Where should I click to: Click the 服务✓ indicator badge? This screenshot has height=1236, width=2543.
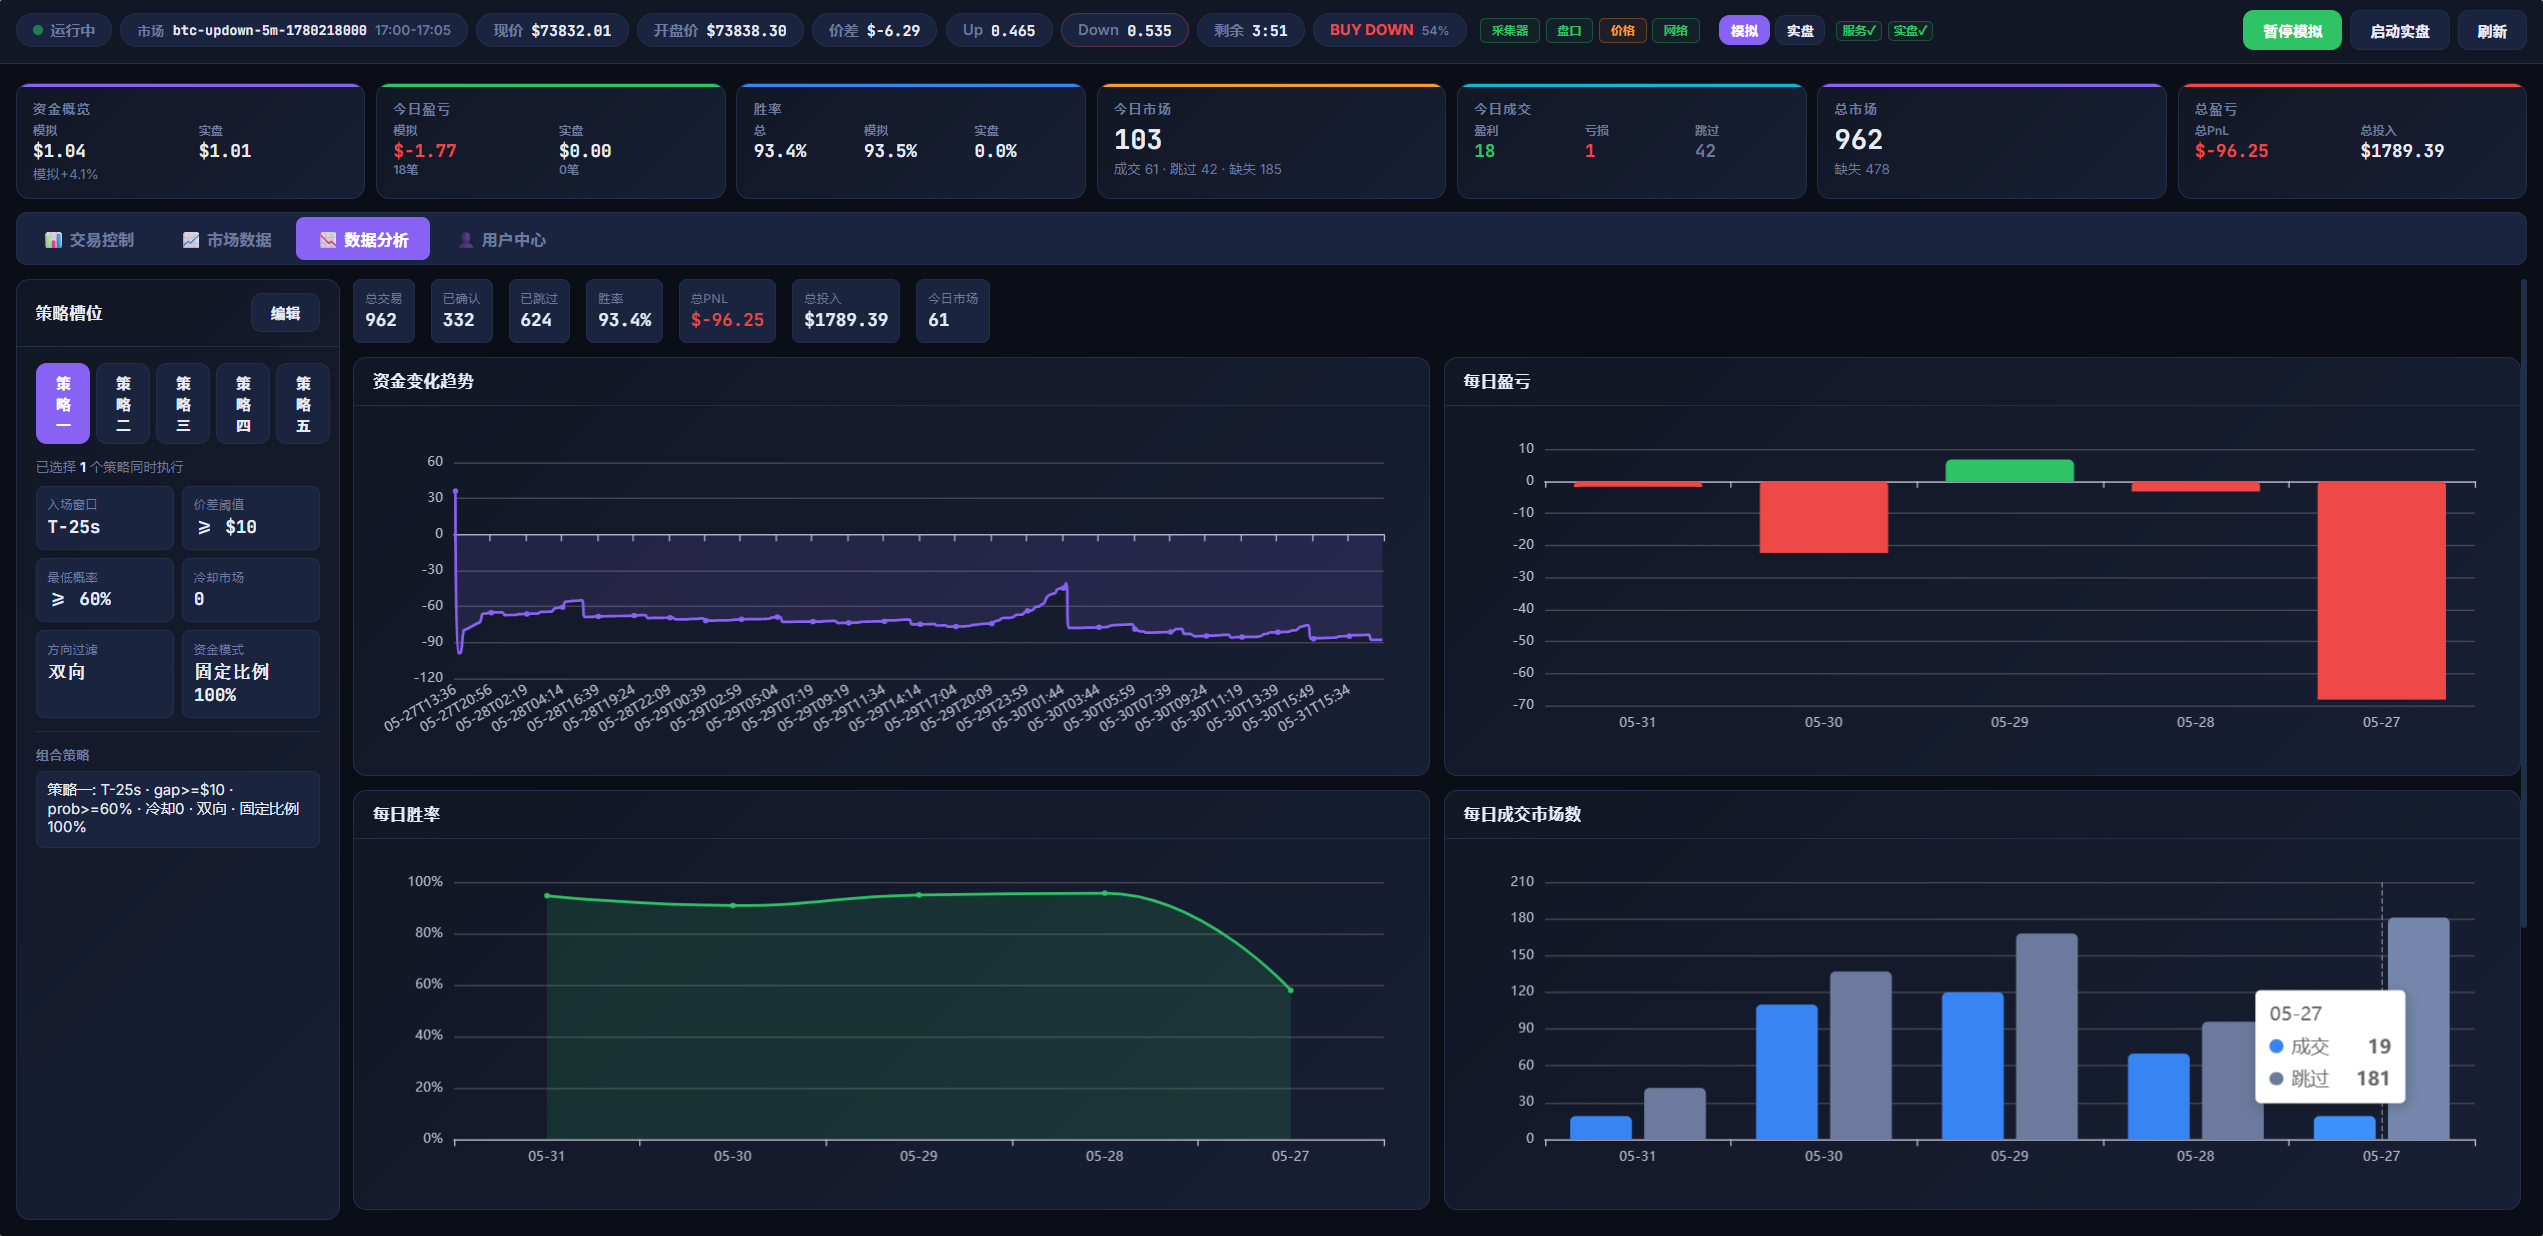[x=1859, y=31]
